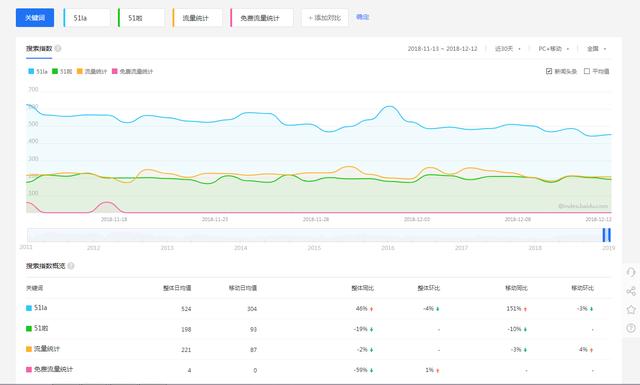This screenshot has width=640, height=385.
Task: Click the red up arrow beside 4% in 流量统计 row
Action: coord(591,350)
